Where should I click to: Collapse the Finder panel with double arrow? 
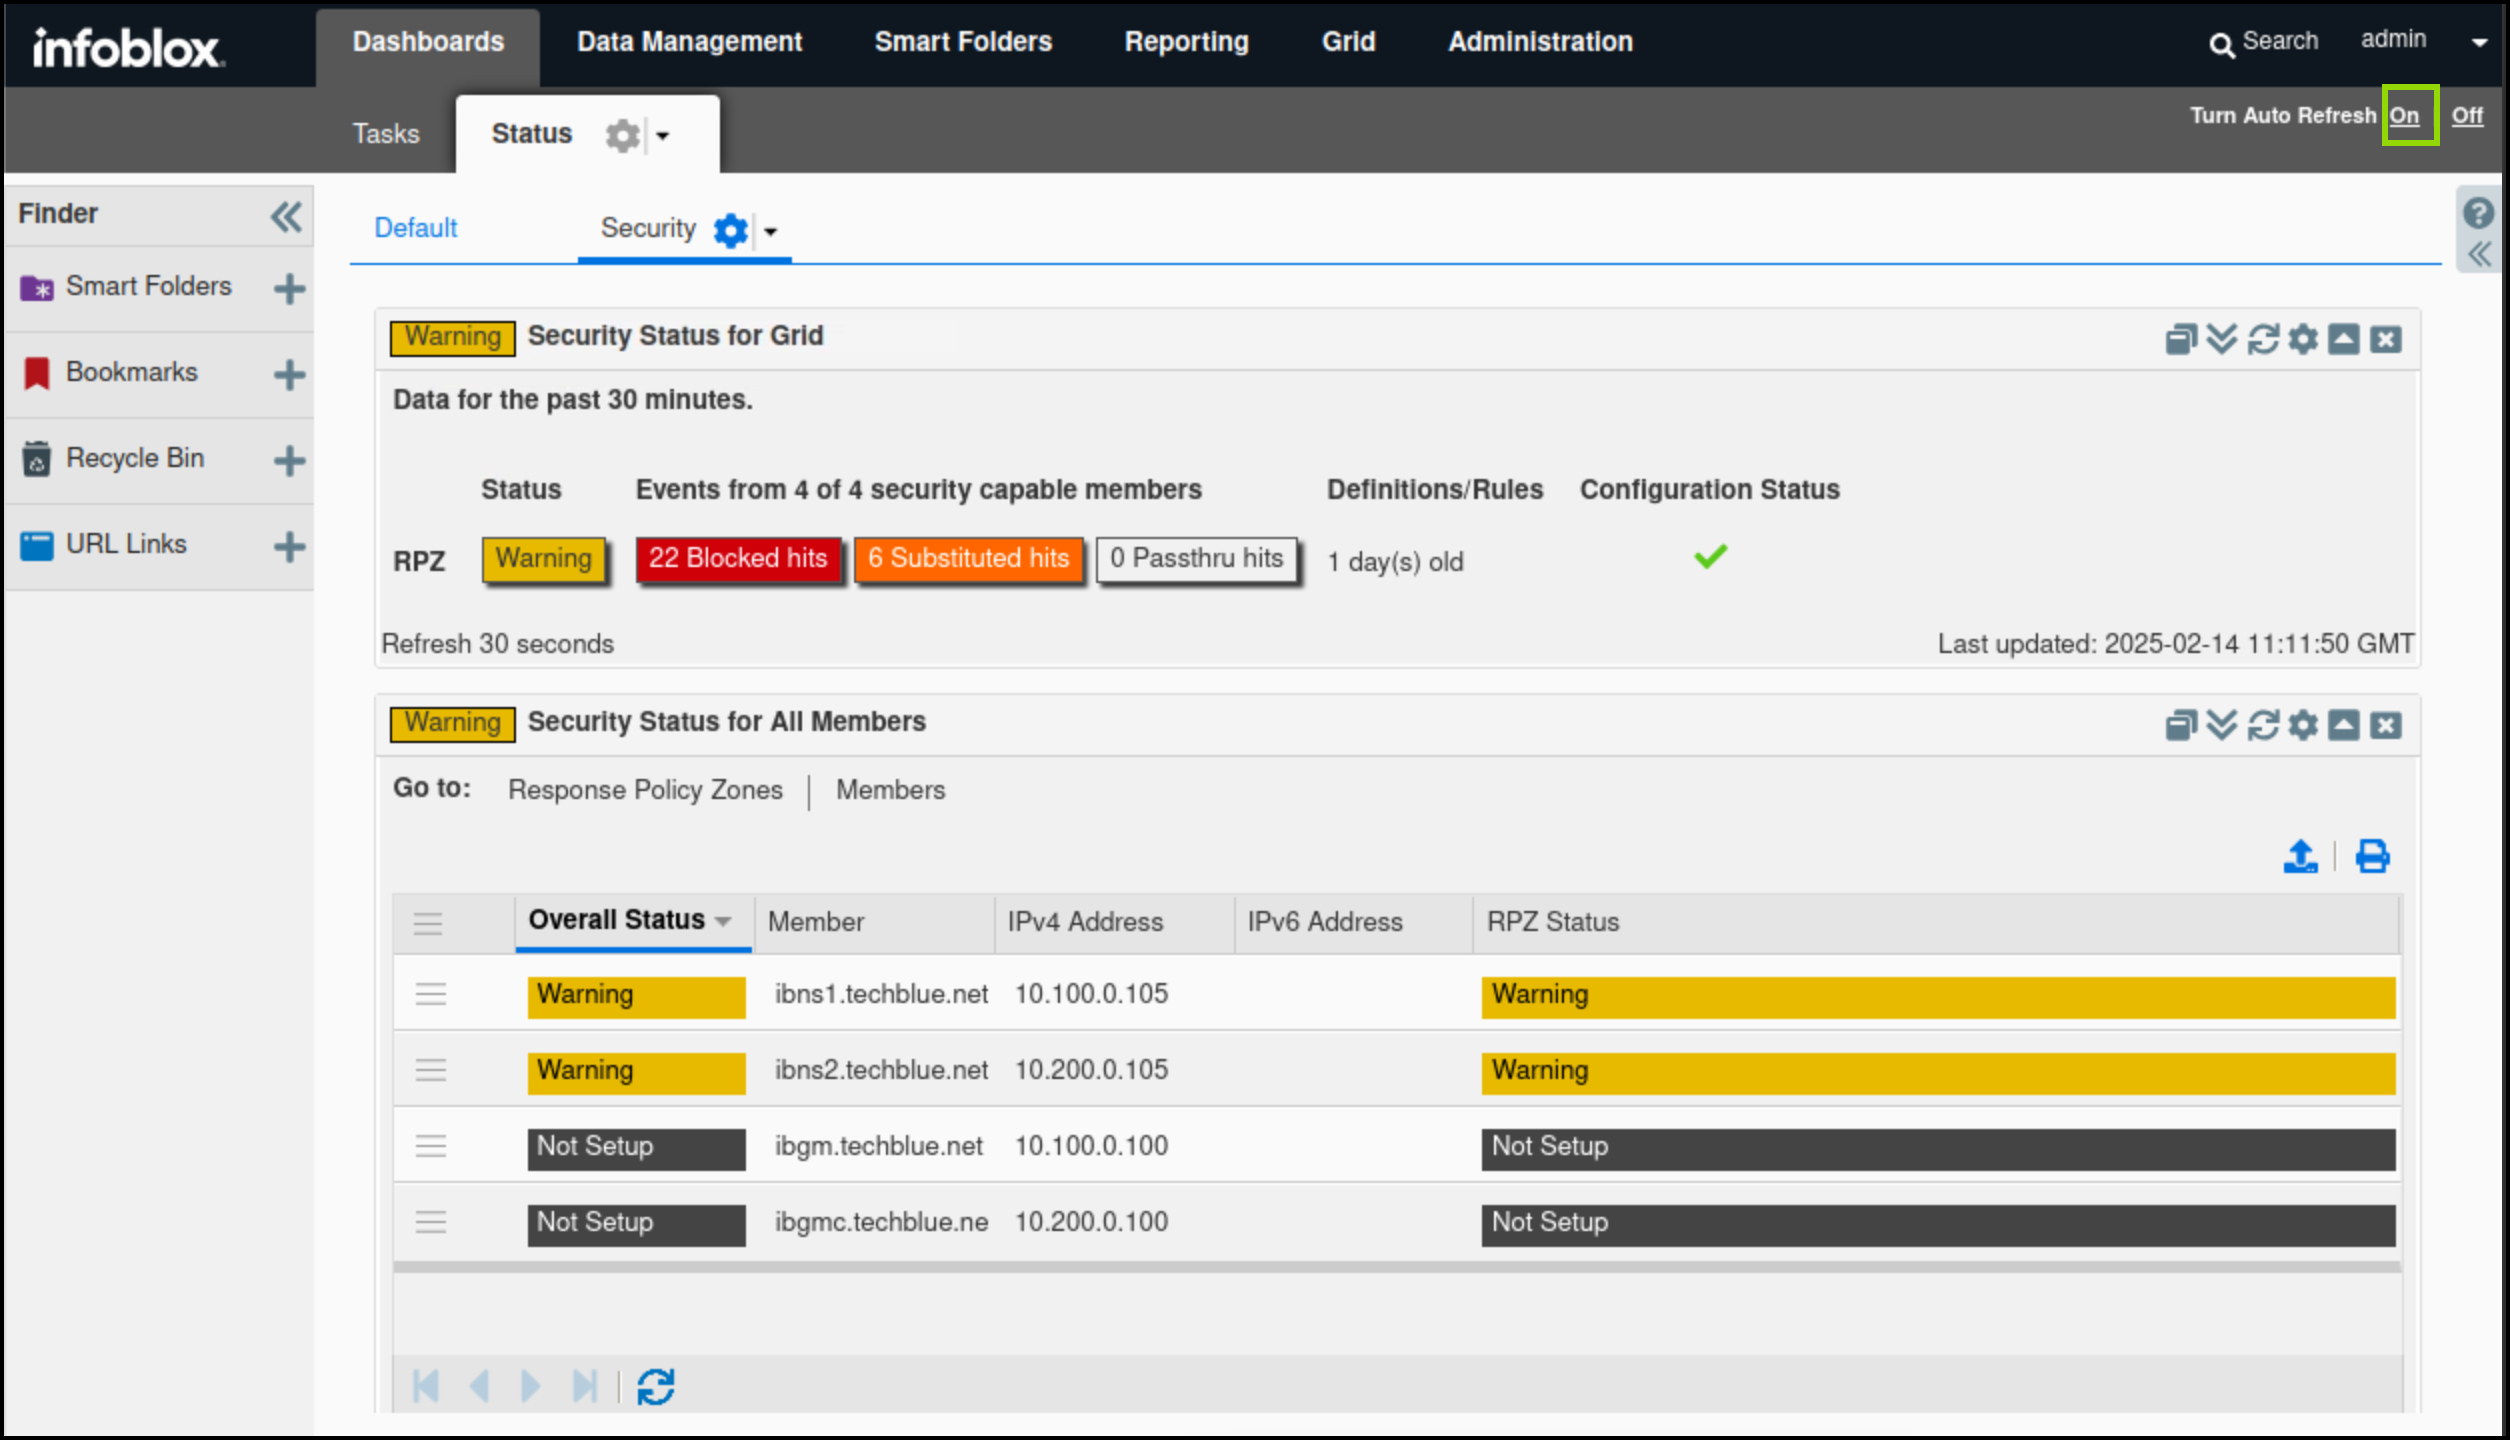click(x=286, y=216)
